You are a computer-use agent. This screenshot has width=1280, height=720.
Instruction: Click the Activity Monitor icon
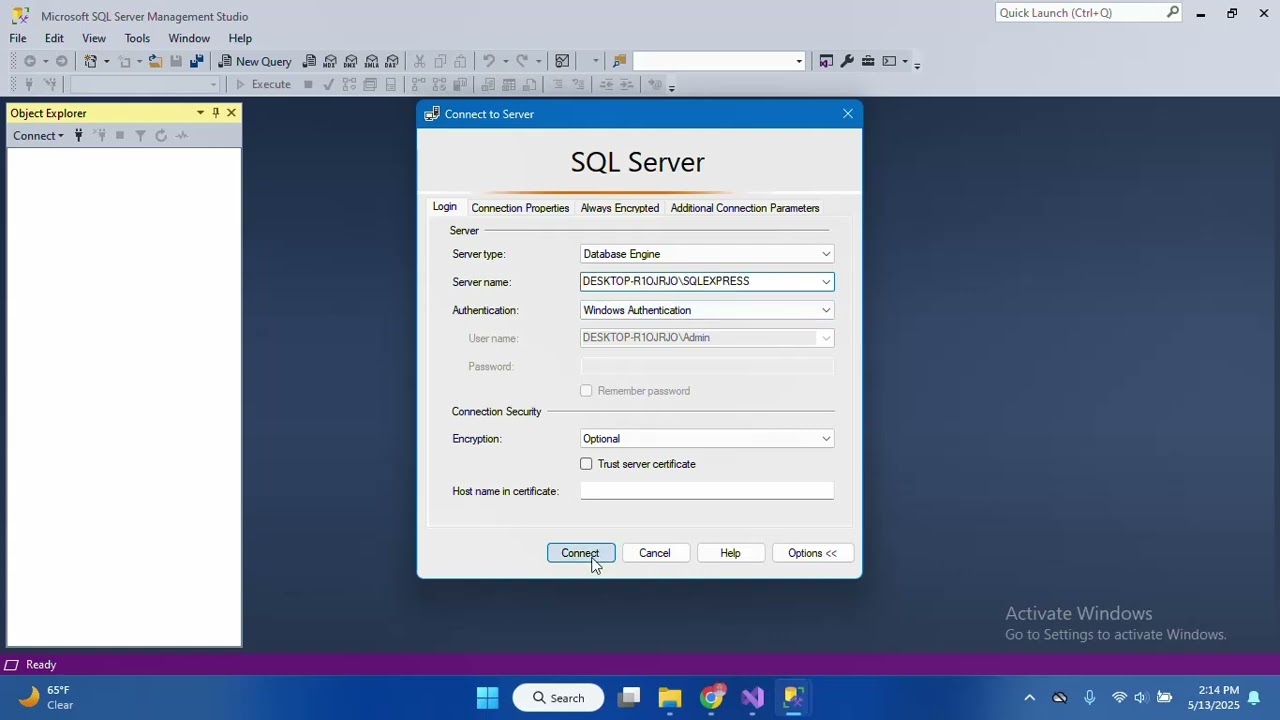[x=562, y=61]
